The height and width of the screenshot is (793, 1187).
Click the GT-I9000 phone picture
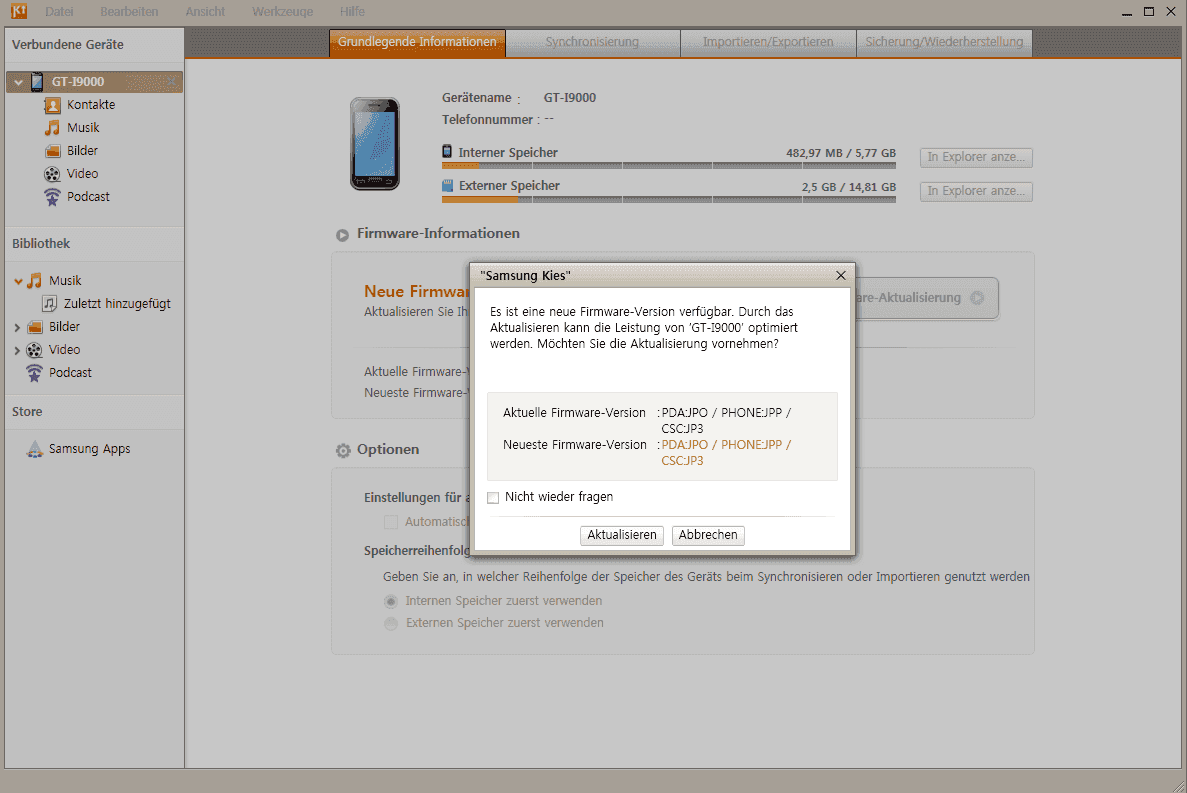point(375,144)
